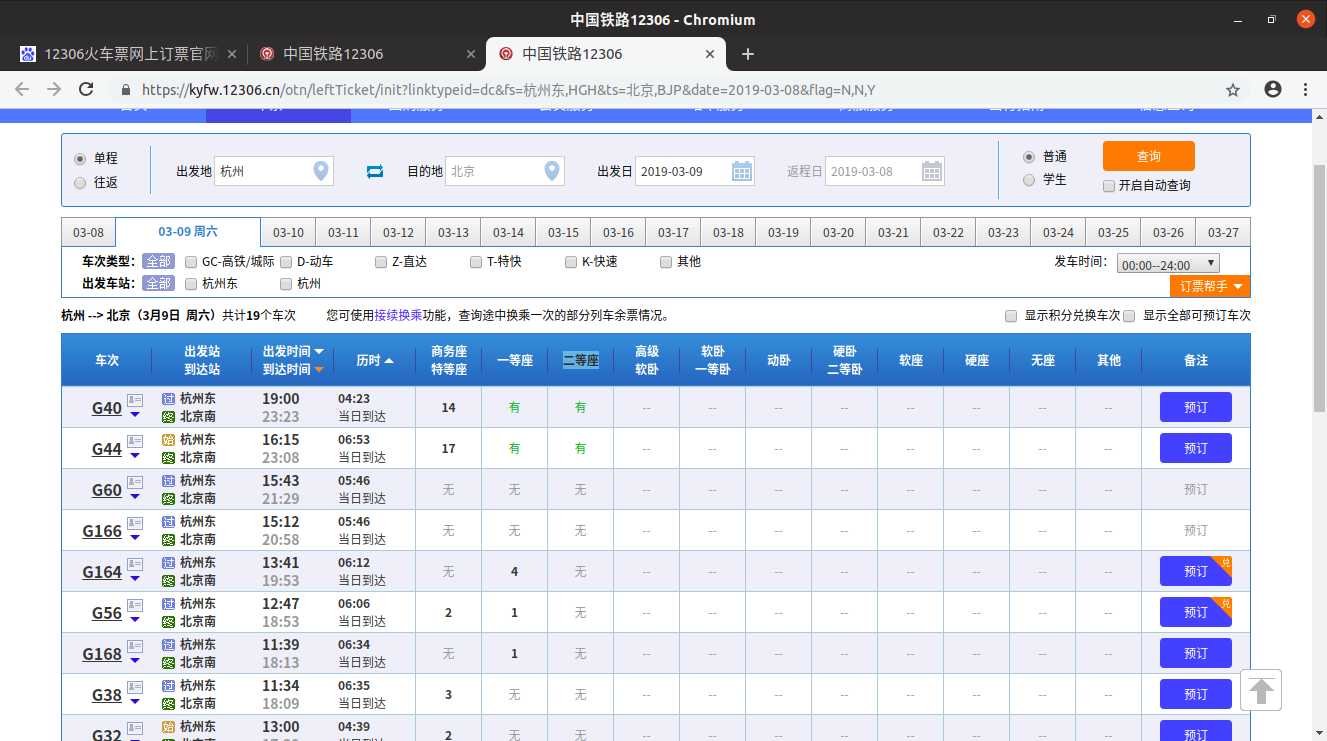Click ID card icon beside G168
This screenshot has width=1327, height=741.
135,646
